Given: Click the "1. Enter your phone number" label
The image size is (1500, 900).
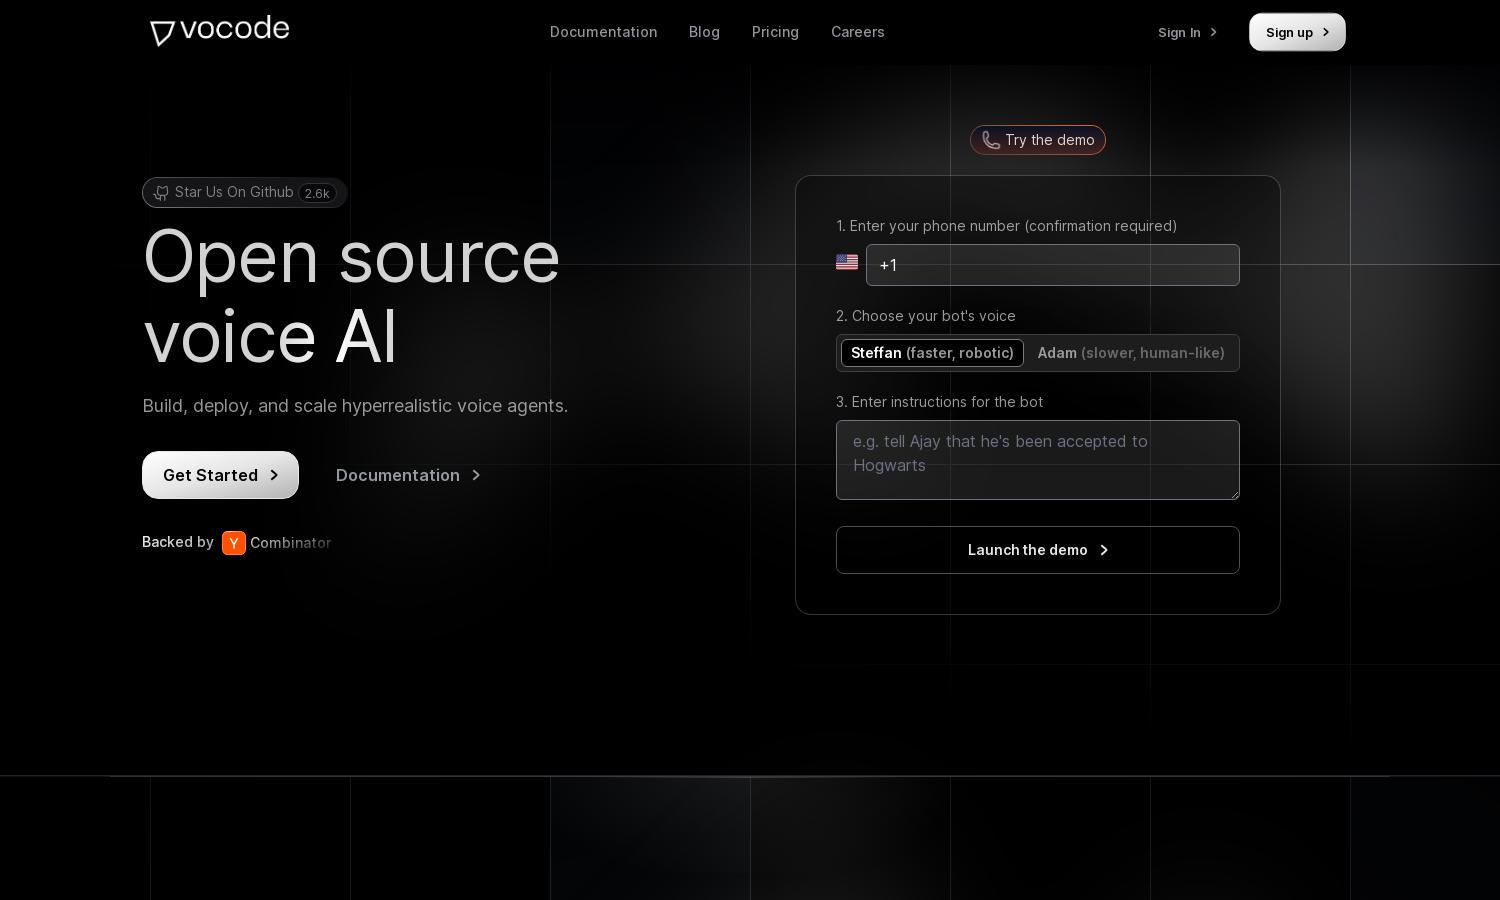Looking at the screenshot, I should (1006, 226).
